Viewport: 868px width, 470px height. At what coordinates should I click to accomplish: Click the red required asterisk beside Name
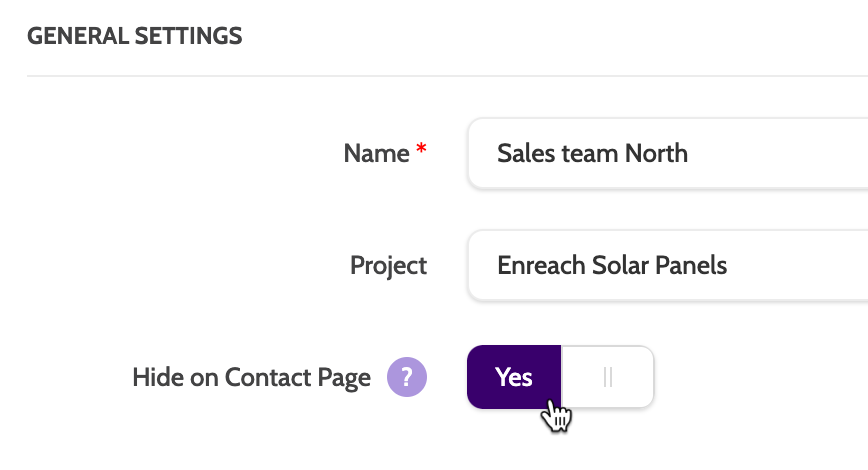pos(421,151)
